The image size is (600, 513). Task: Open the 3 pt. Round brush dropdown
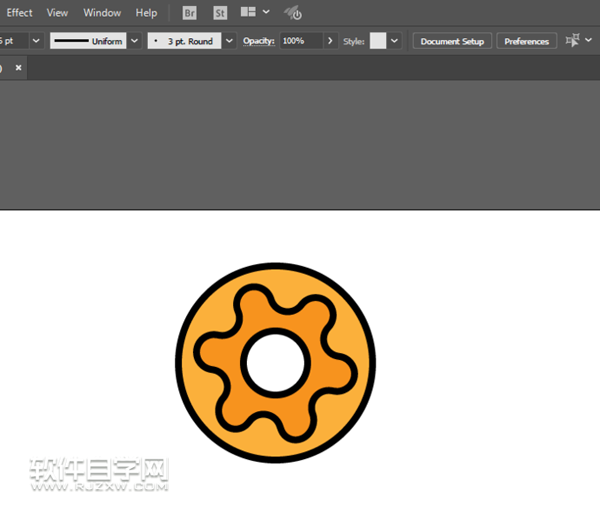pyautogui.click(x=229, y=41)
